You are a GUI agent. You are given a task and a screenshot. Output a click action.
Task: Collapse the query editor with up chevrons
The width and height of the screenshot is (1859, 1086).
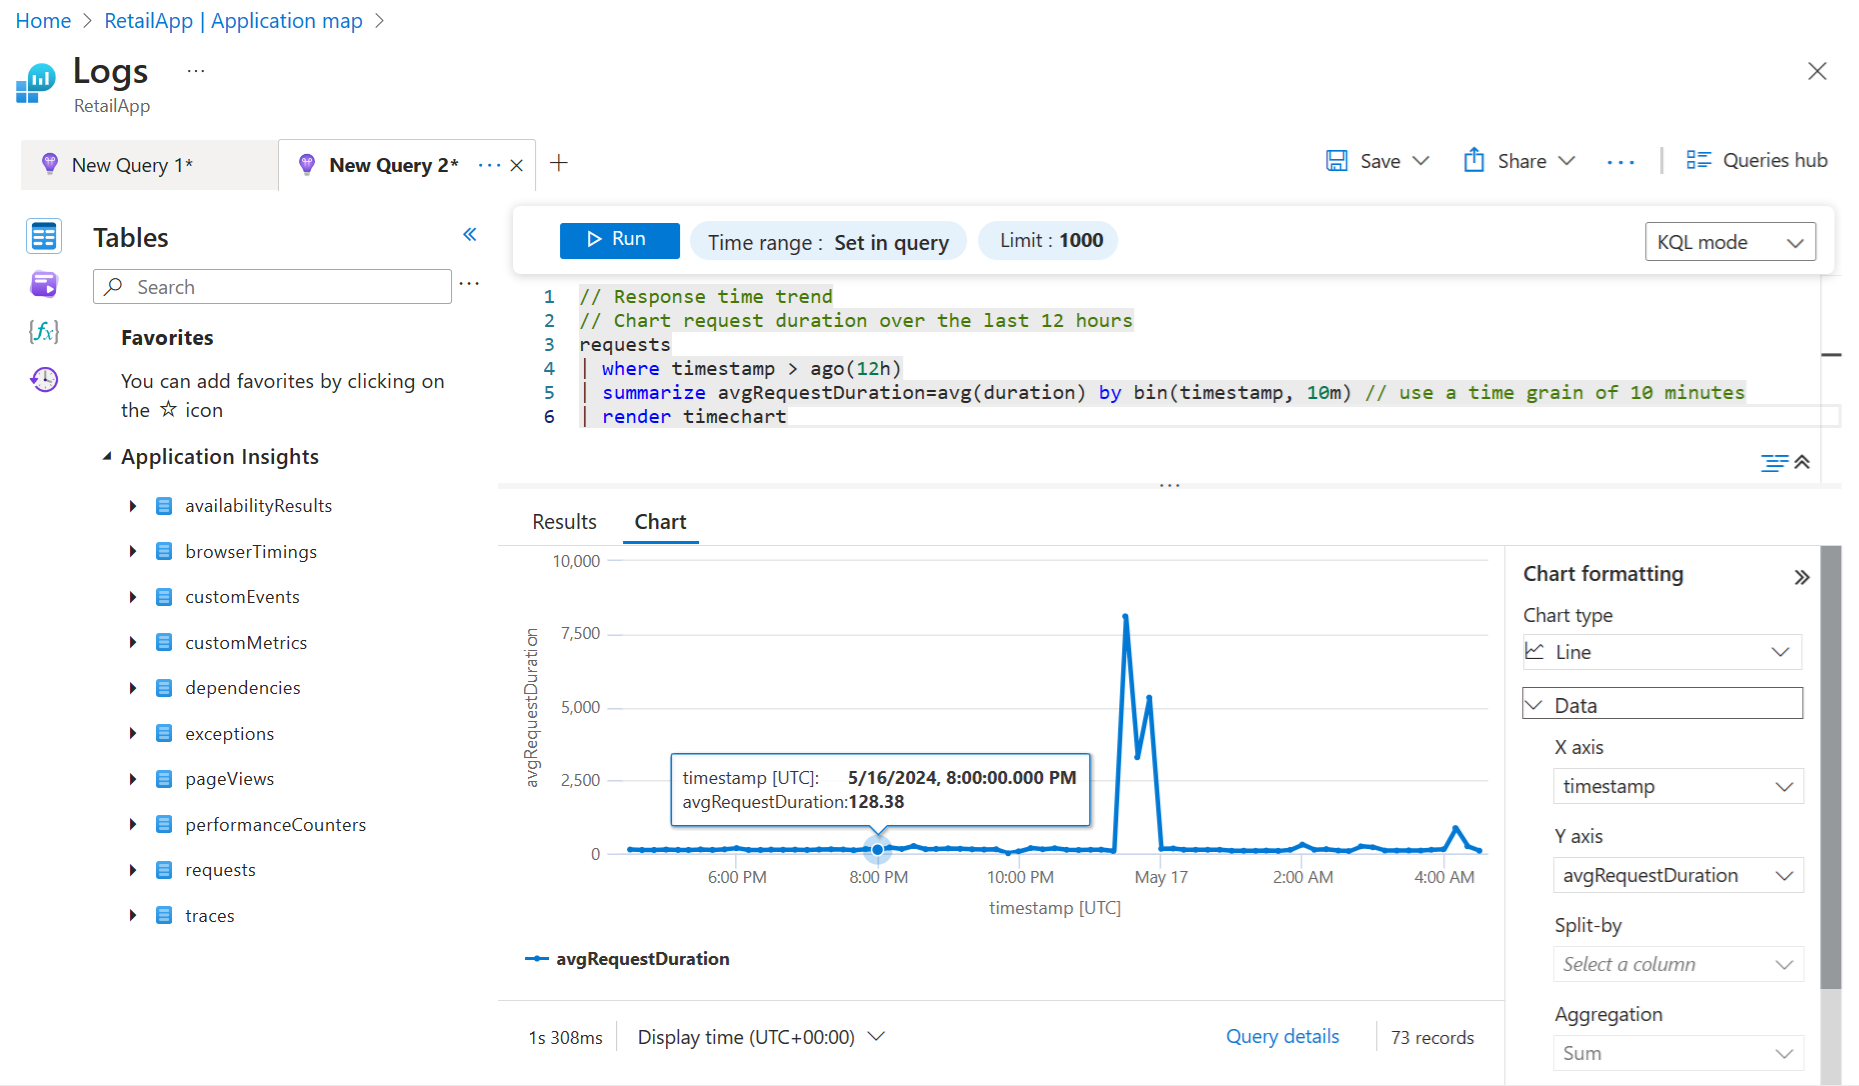pos(1802,462)
